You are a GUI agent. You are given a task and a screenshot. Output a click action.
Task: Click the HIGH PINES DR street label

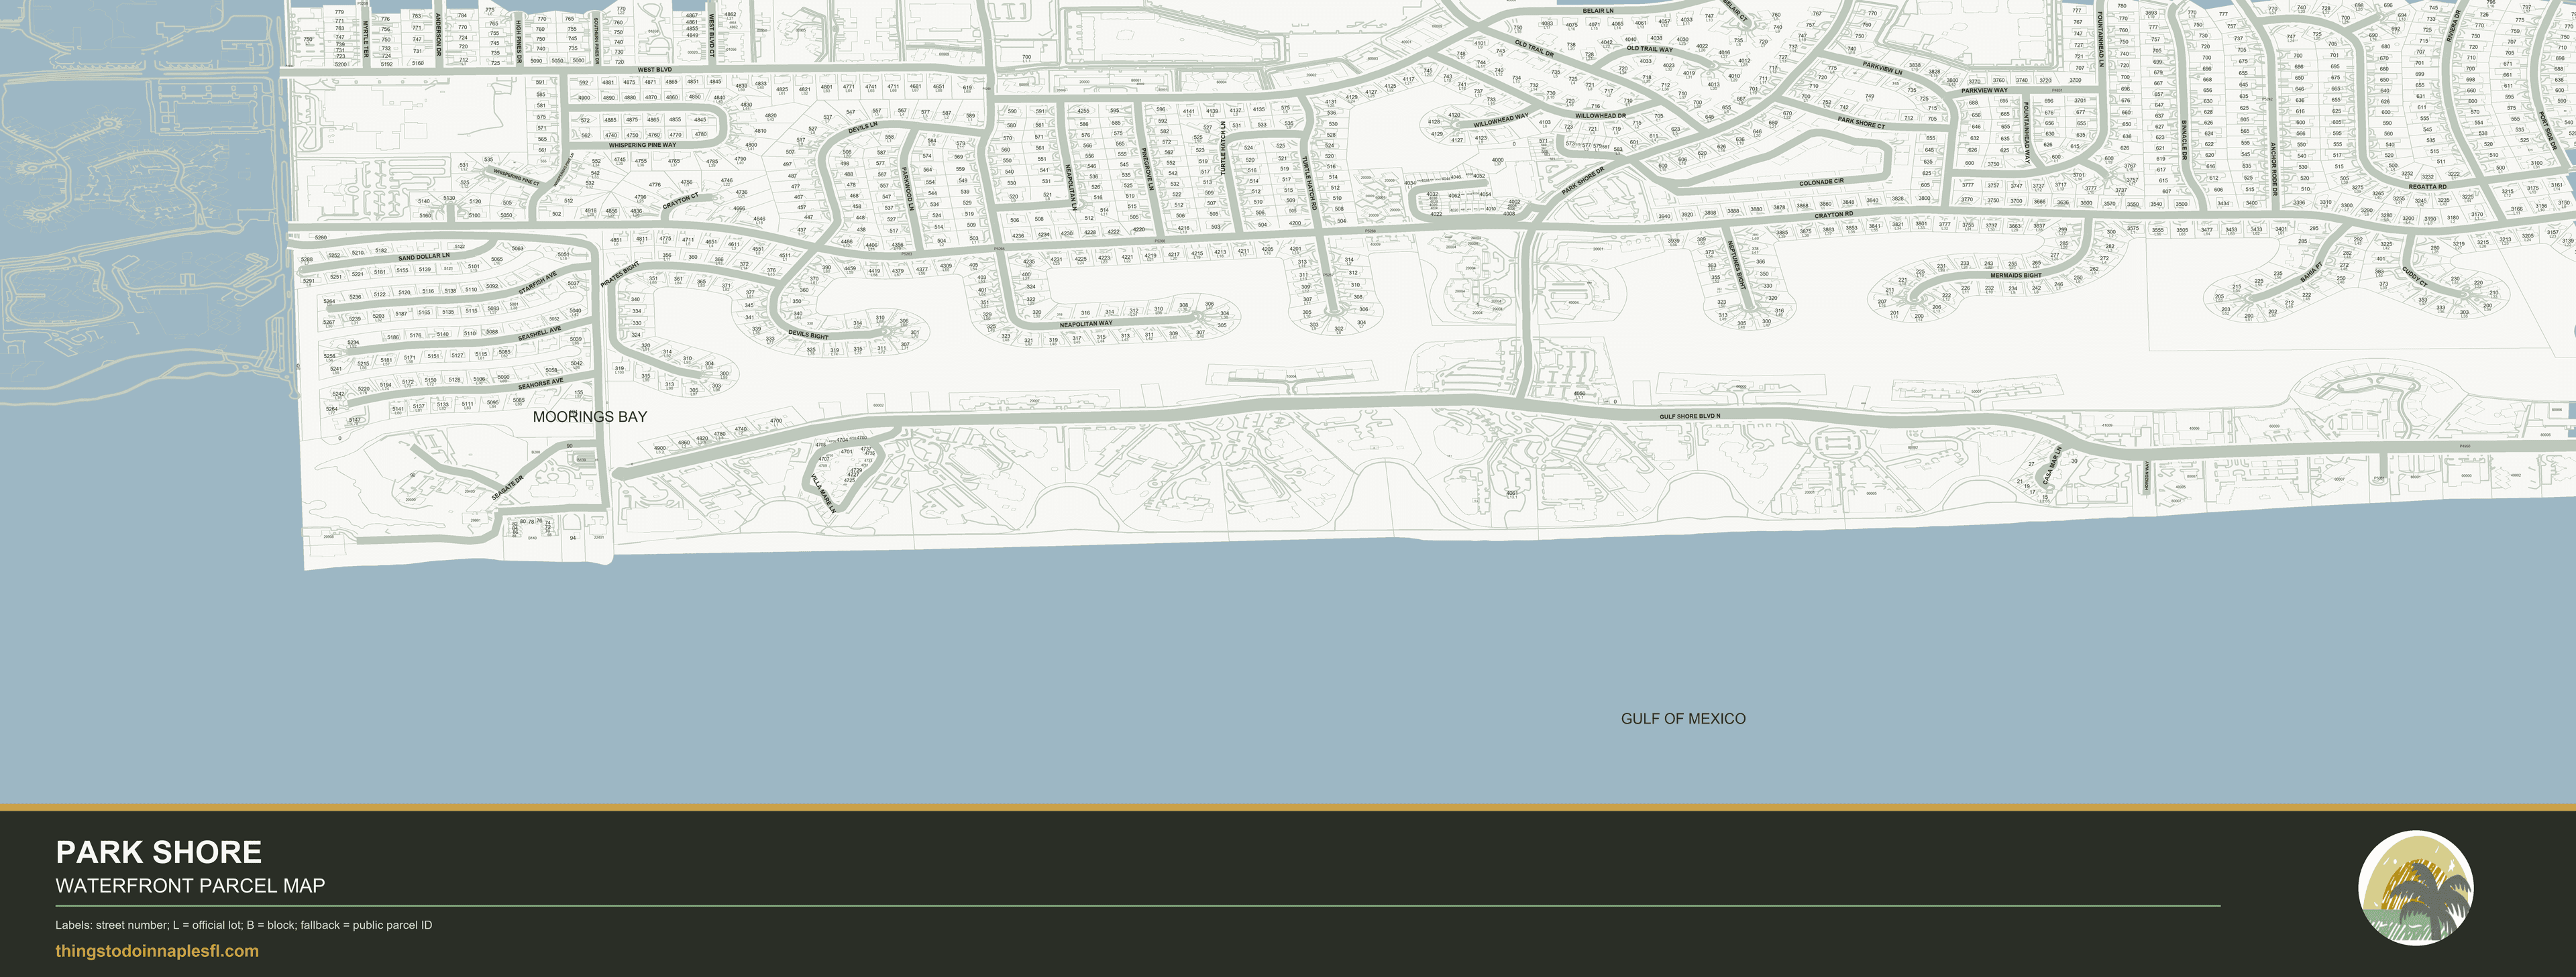pyautogui.click(x=520, y=43)
